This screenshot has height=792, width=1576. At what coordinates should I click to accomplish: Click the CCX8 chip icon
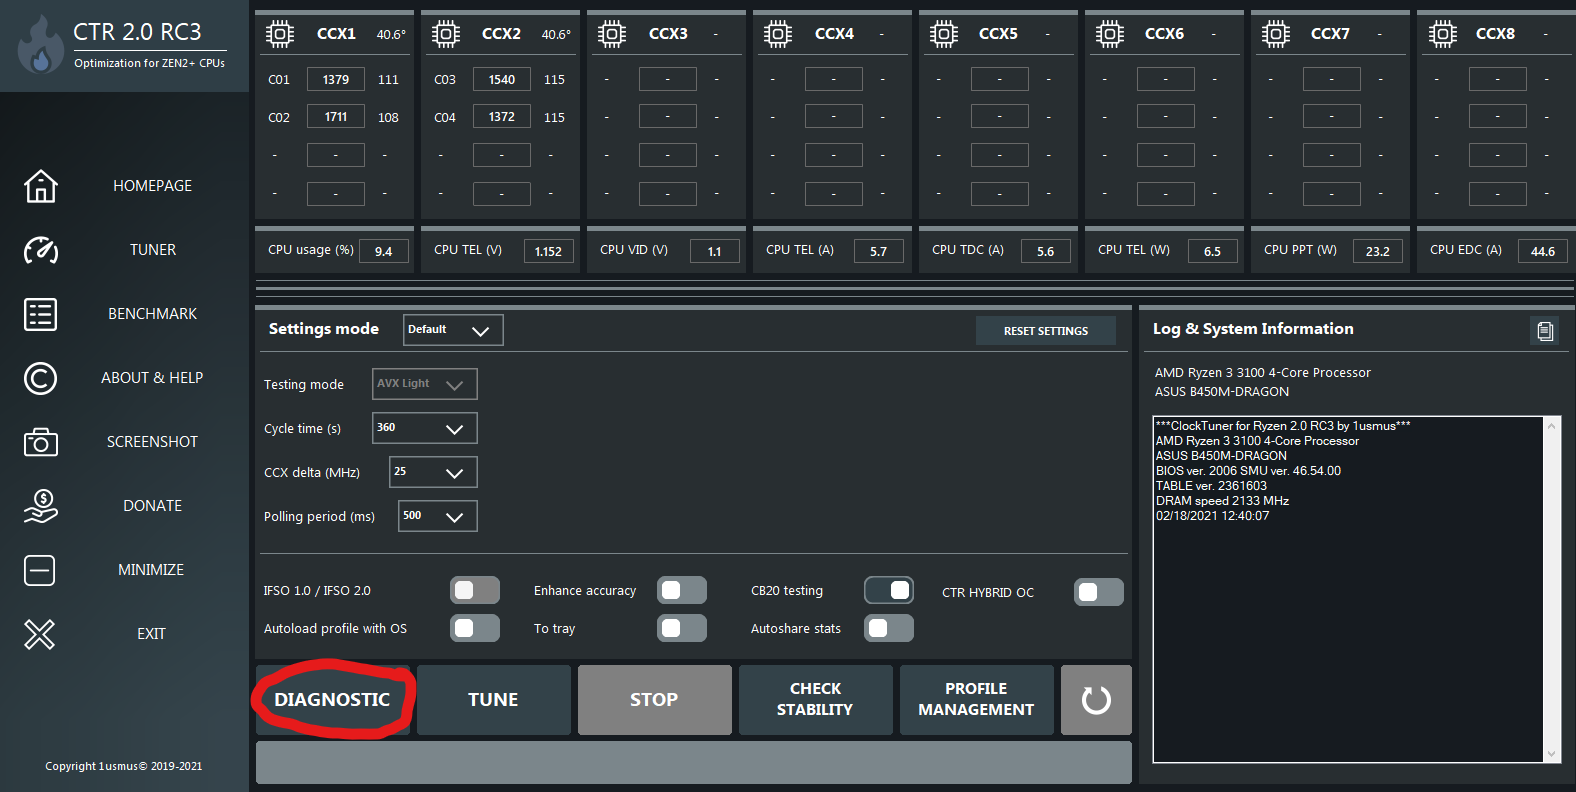(1442, 35)
